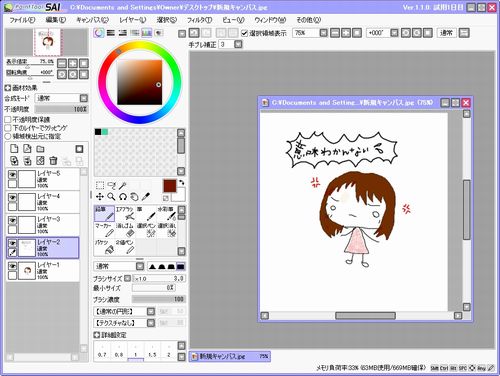Enable 下のレイヤーでクリッピング clipping checkbox
The height and width of the screenshot is (376, 500).
coord(8,128)
